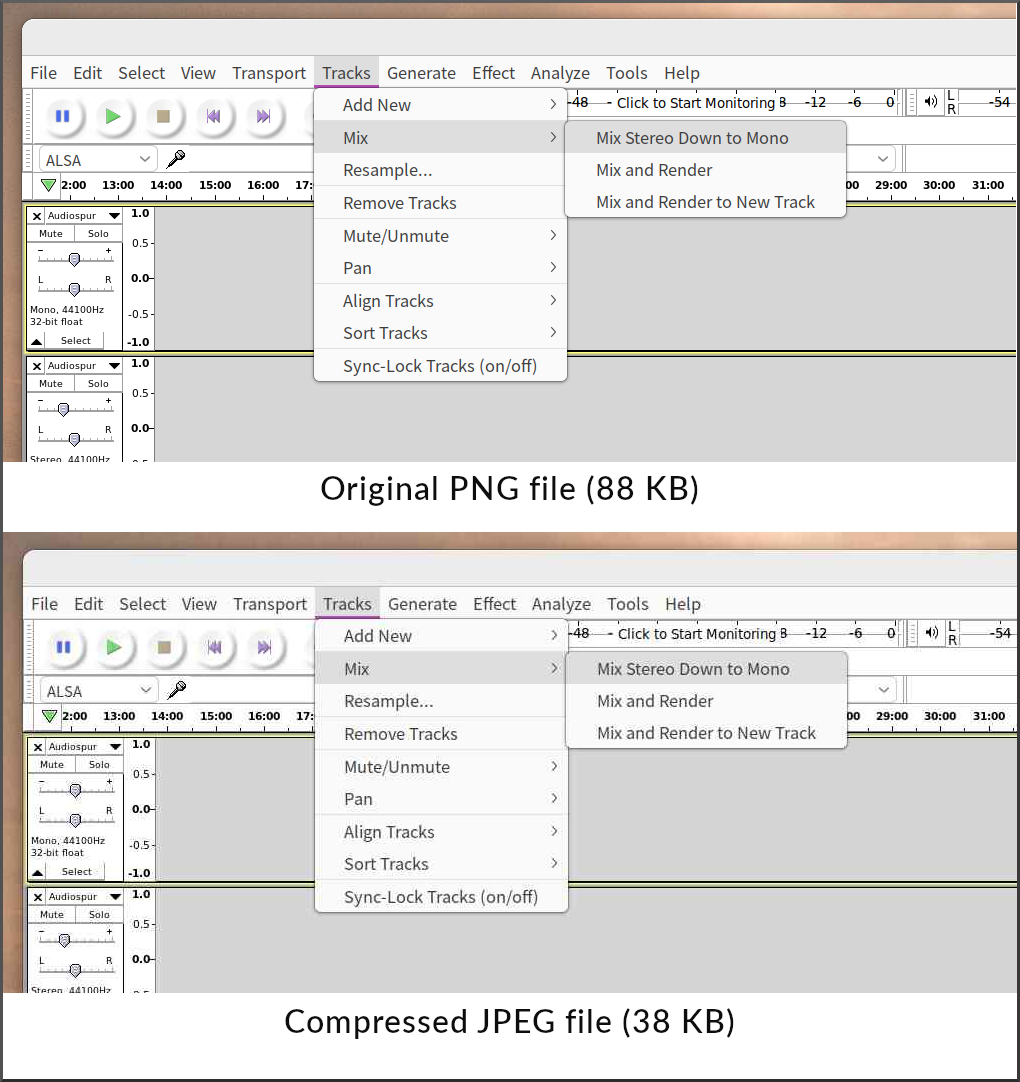Solo the second Audiospur track in the JPEG screenshot
Screen dimensions: 1020x1082
coord(99,914)
